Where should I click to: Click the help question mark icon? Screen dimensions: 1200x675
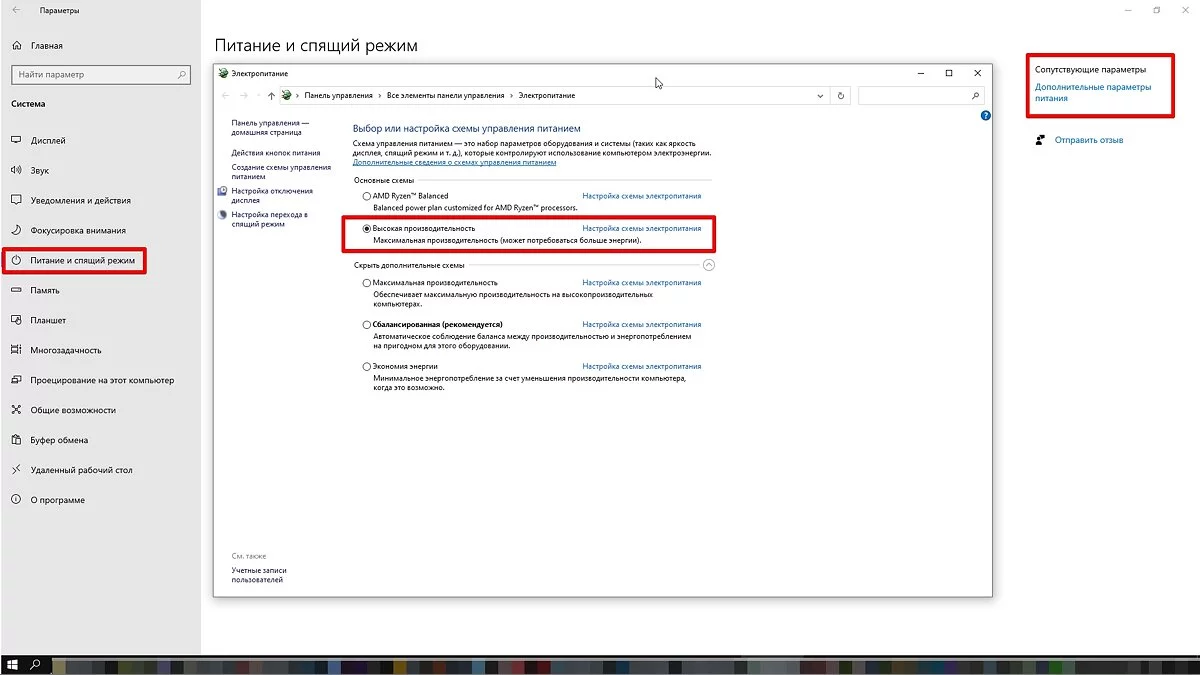pyautogui.click(x=985, y=116)
